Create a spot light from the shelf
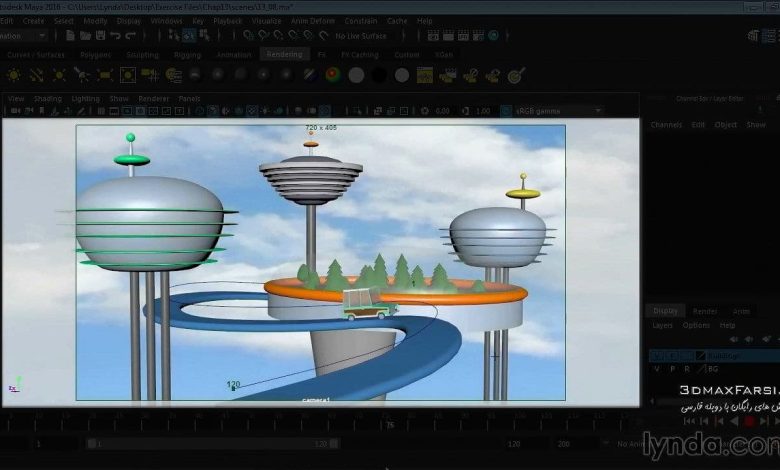Image resolution: width=780 pixels, height=470 pixels. point(82,75)
